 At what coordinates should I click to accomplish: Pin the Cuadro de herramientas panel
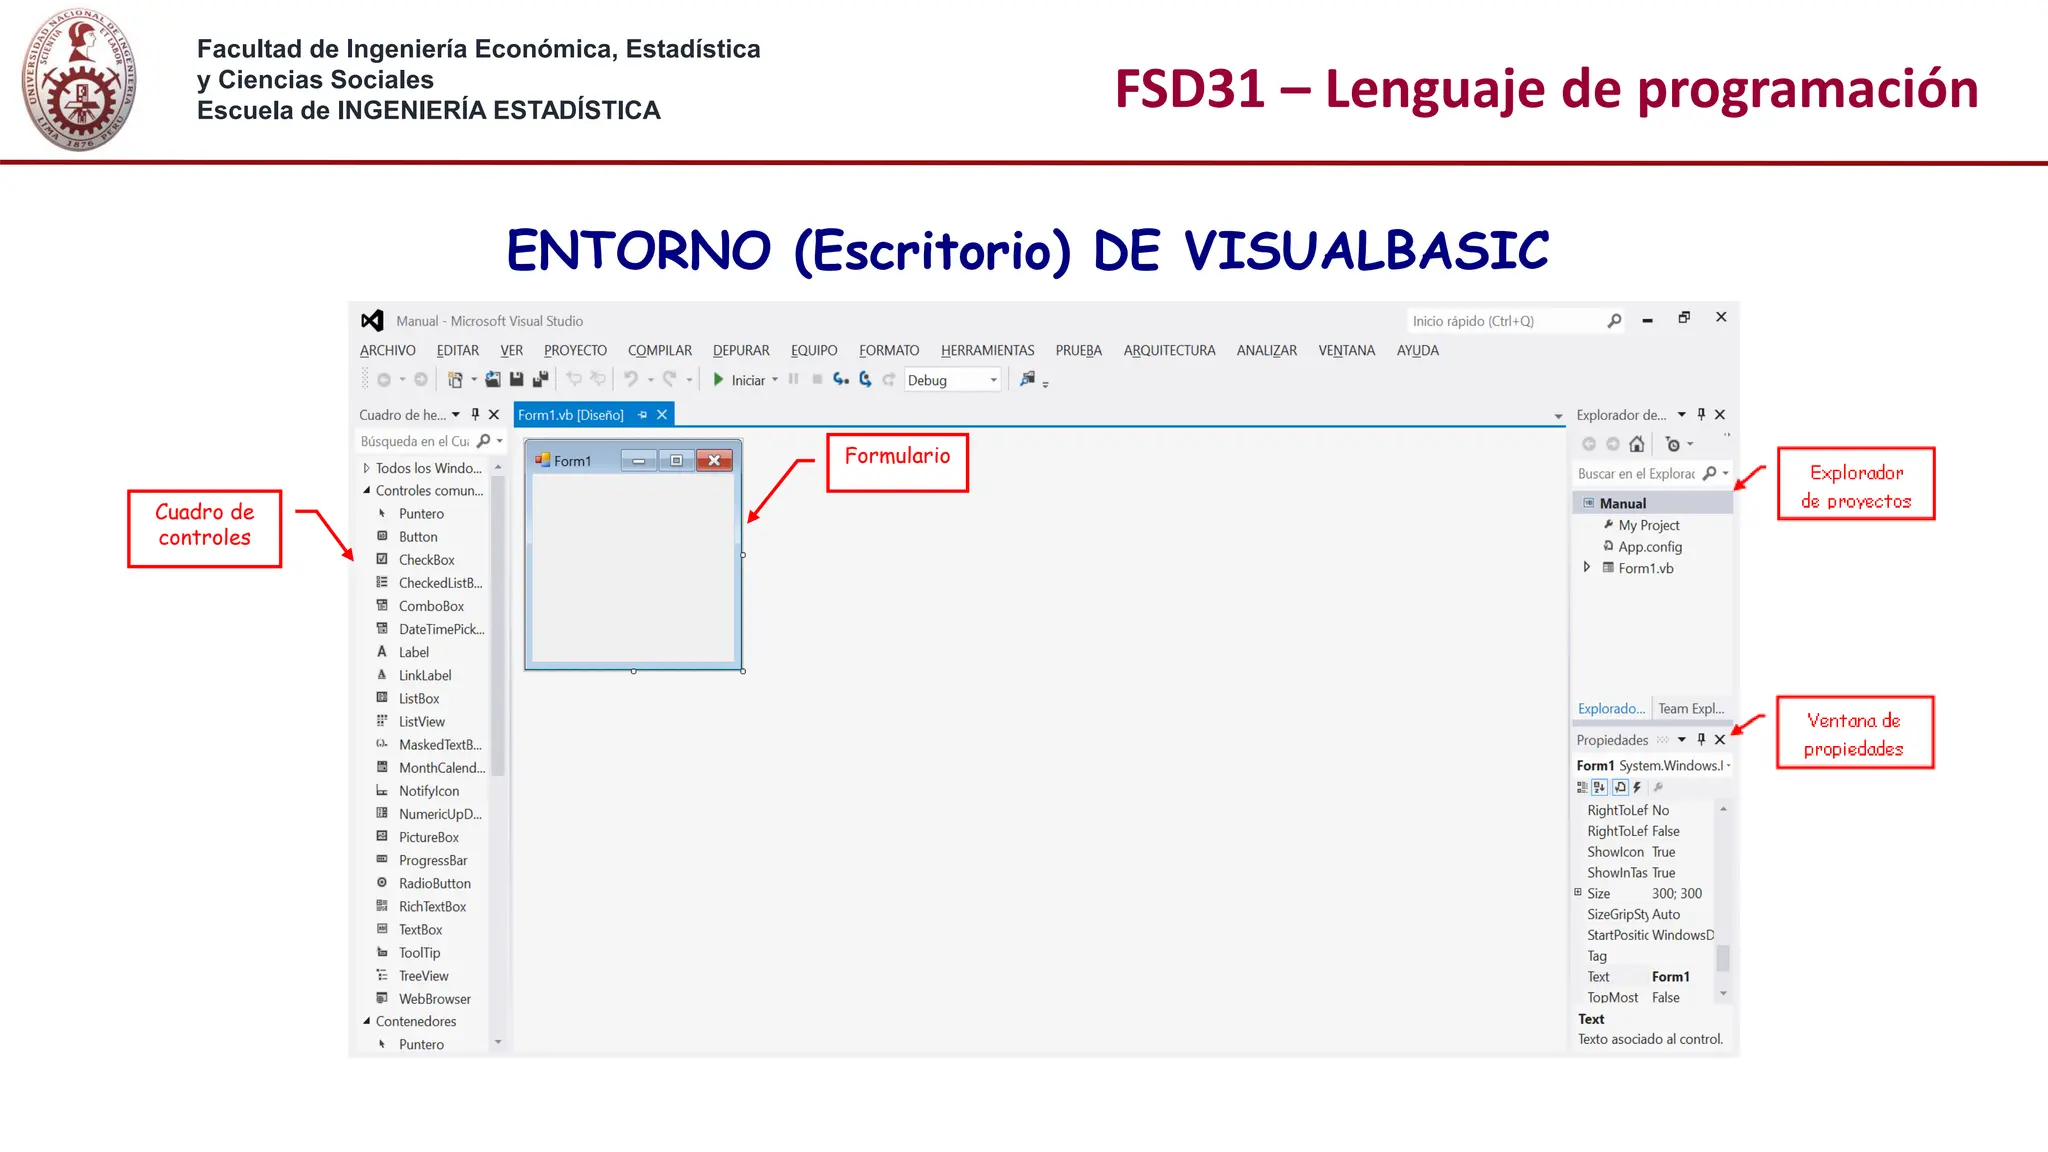coord(476,414)
